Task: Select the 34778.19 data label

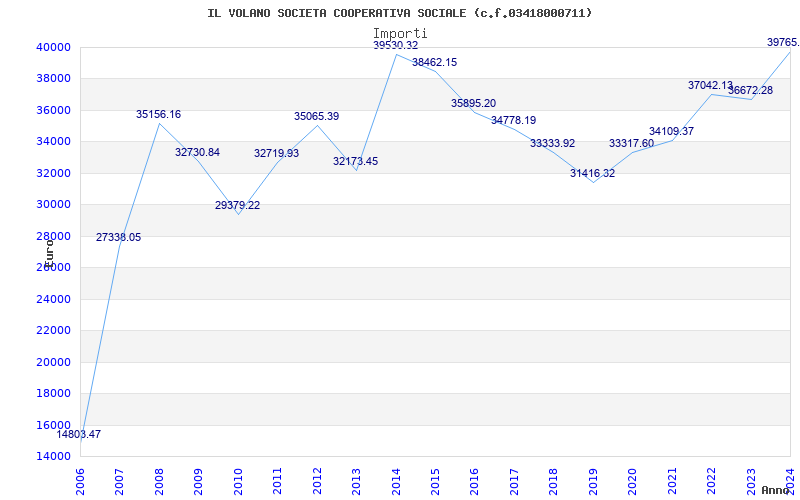Action: (x=514, y=120)
